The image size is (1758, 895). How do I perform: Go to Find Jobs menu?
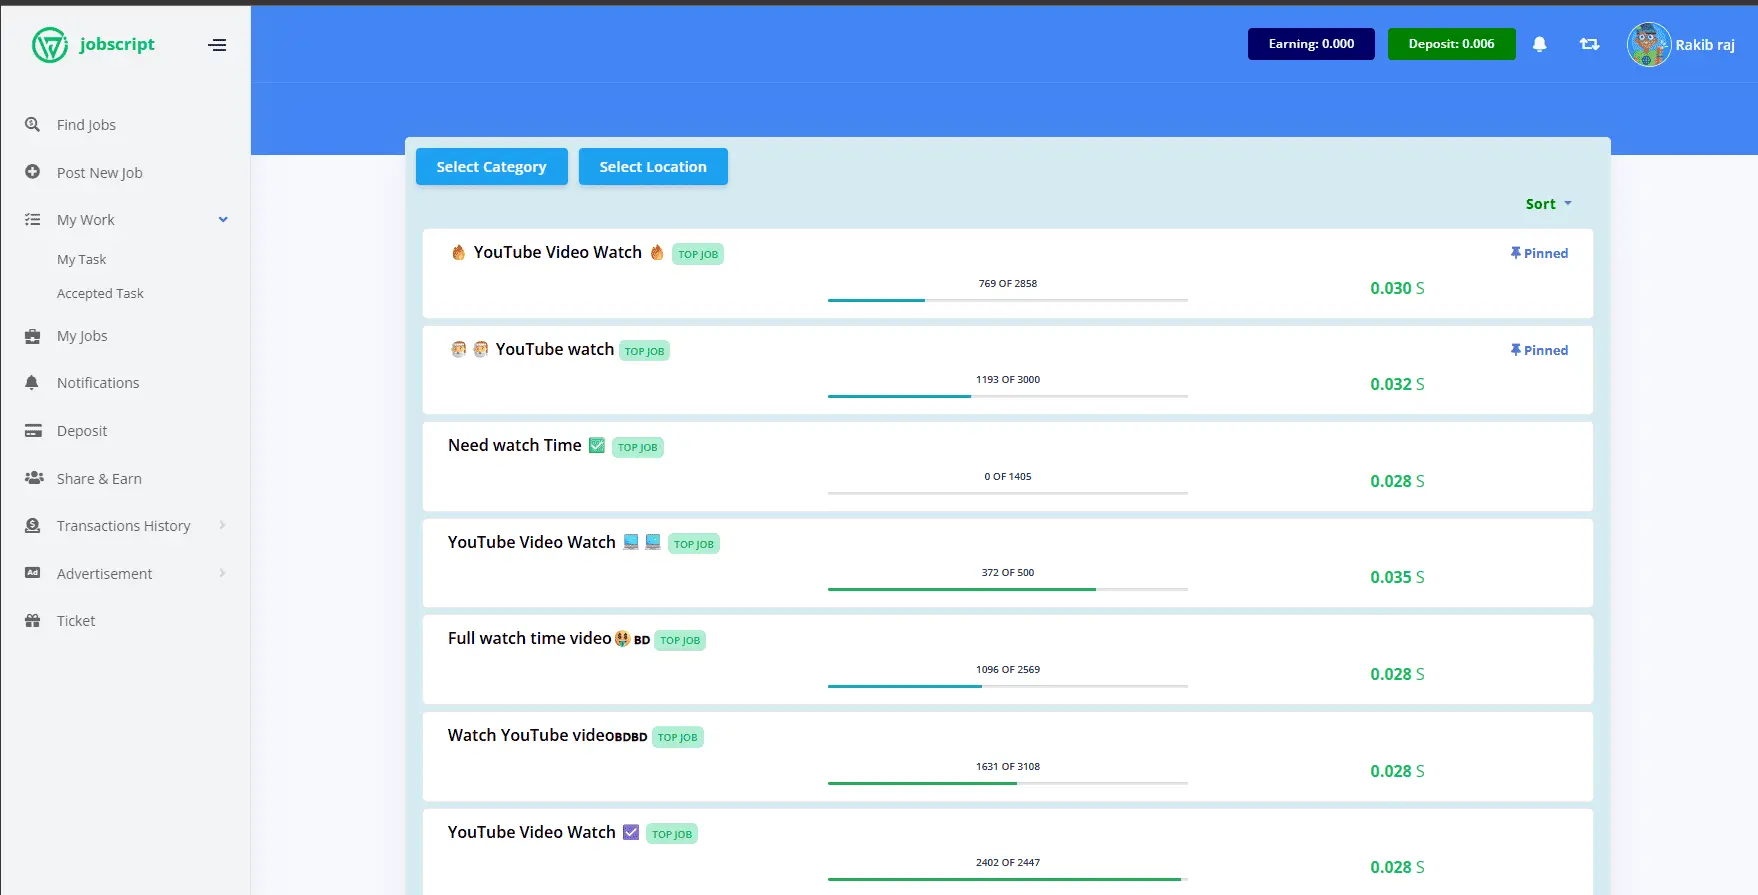point(86,125)
